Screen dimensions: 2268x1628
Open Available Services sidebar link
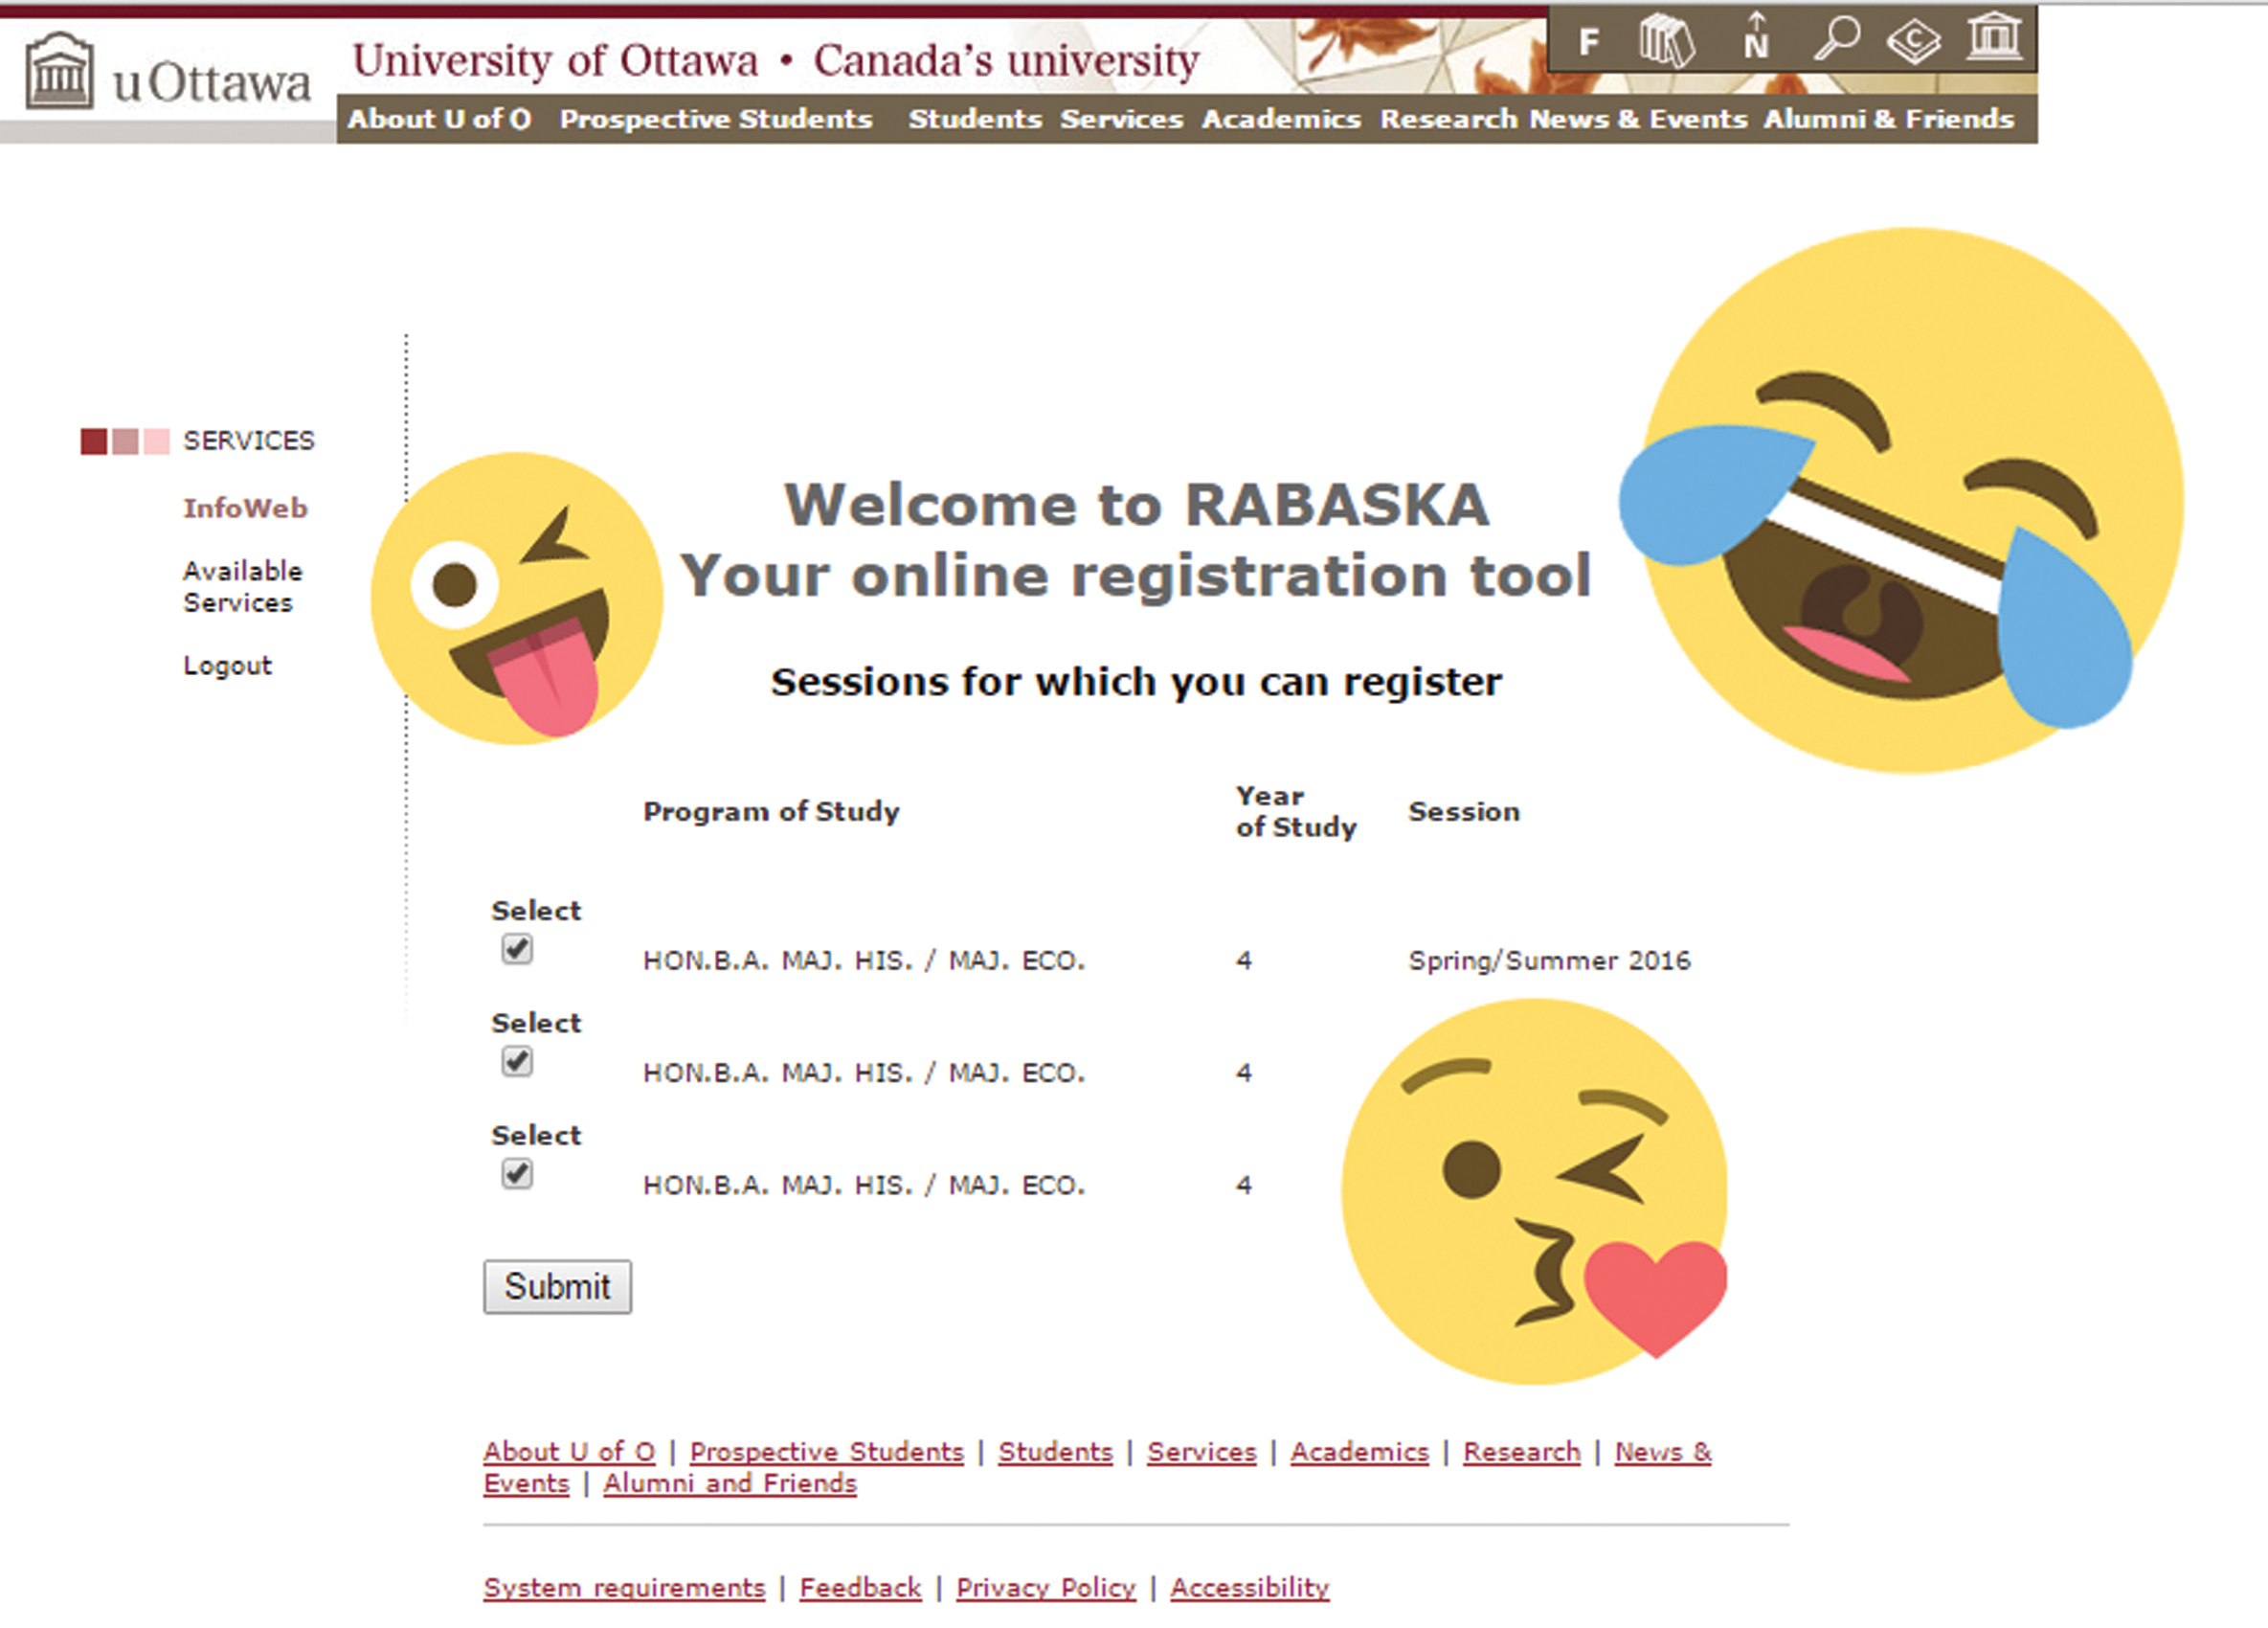click(x=242, y=587)
